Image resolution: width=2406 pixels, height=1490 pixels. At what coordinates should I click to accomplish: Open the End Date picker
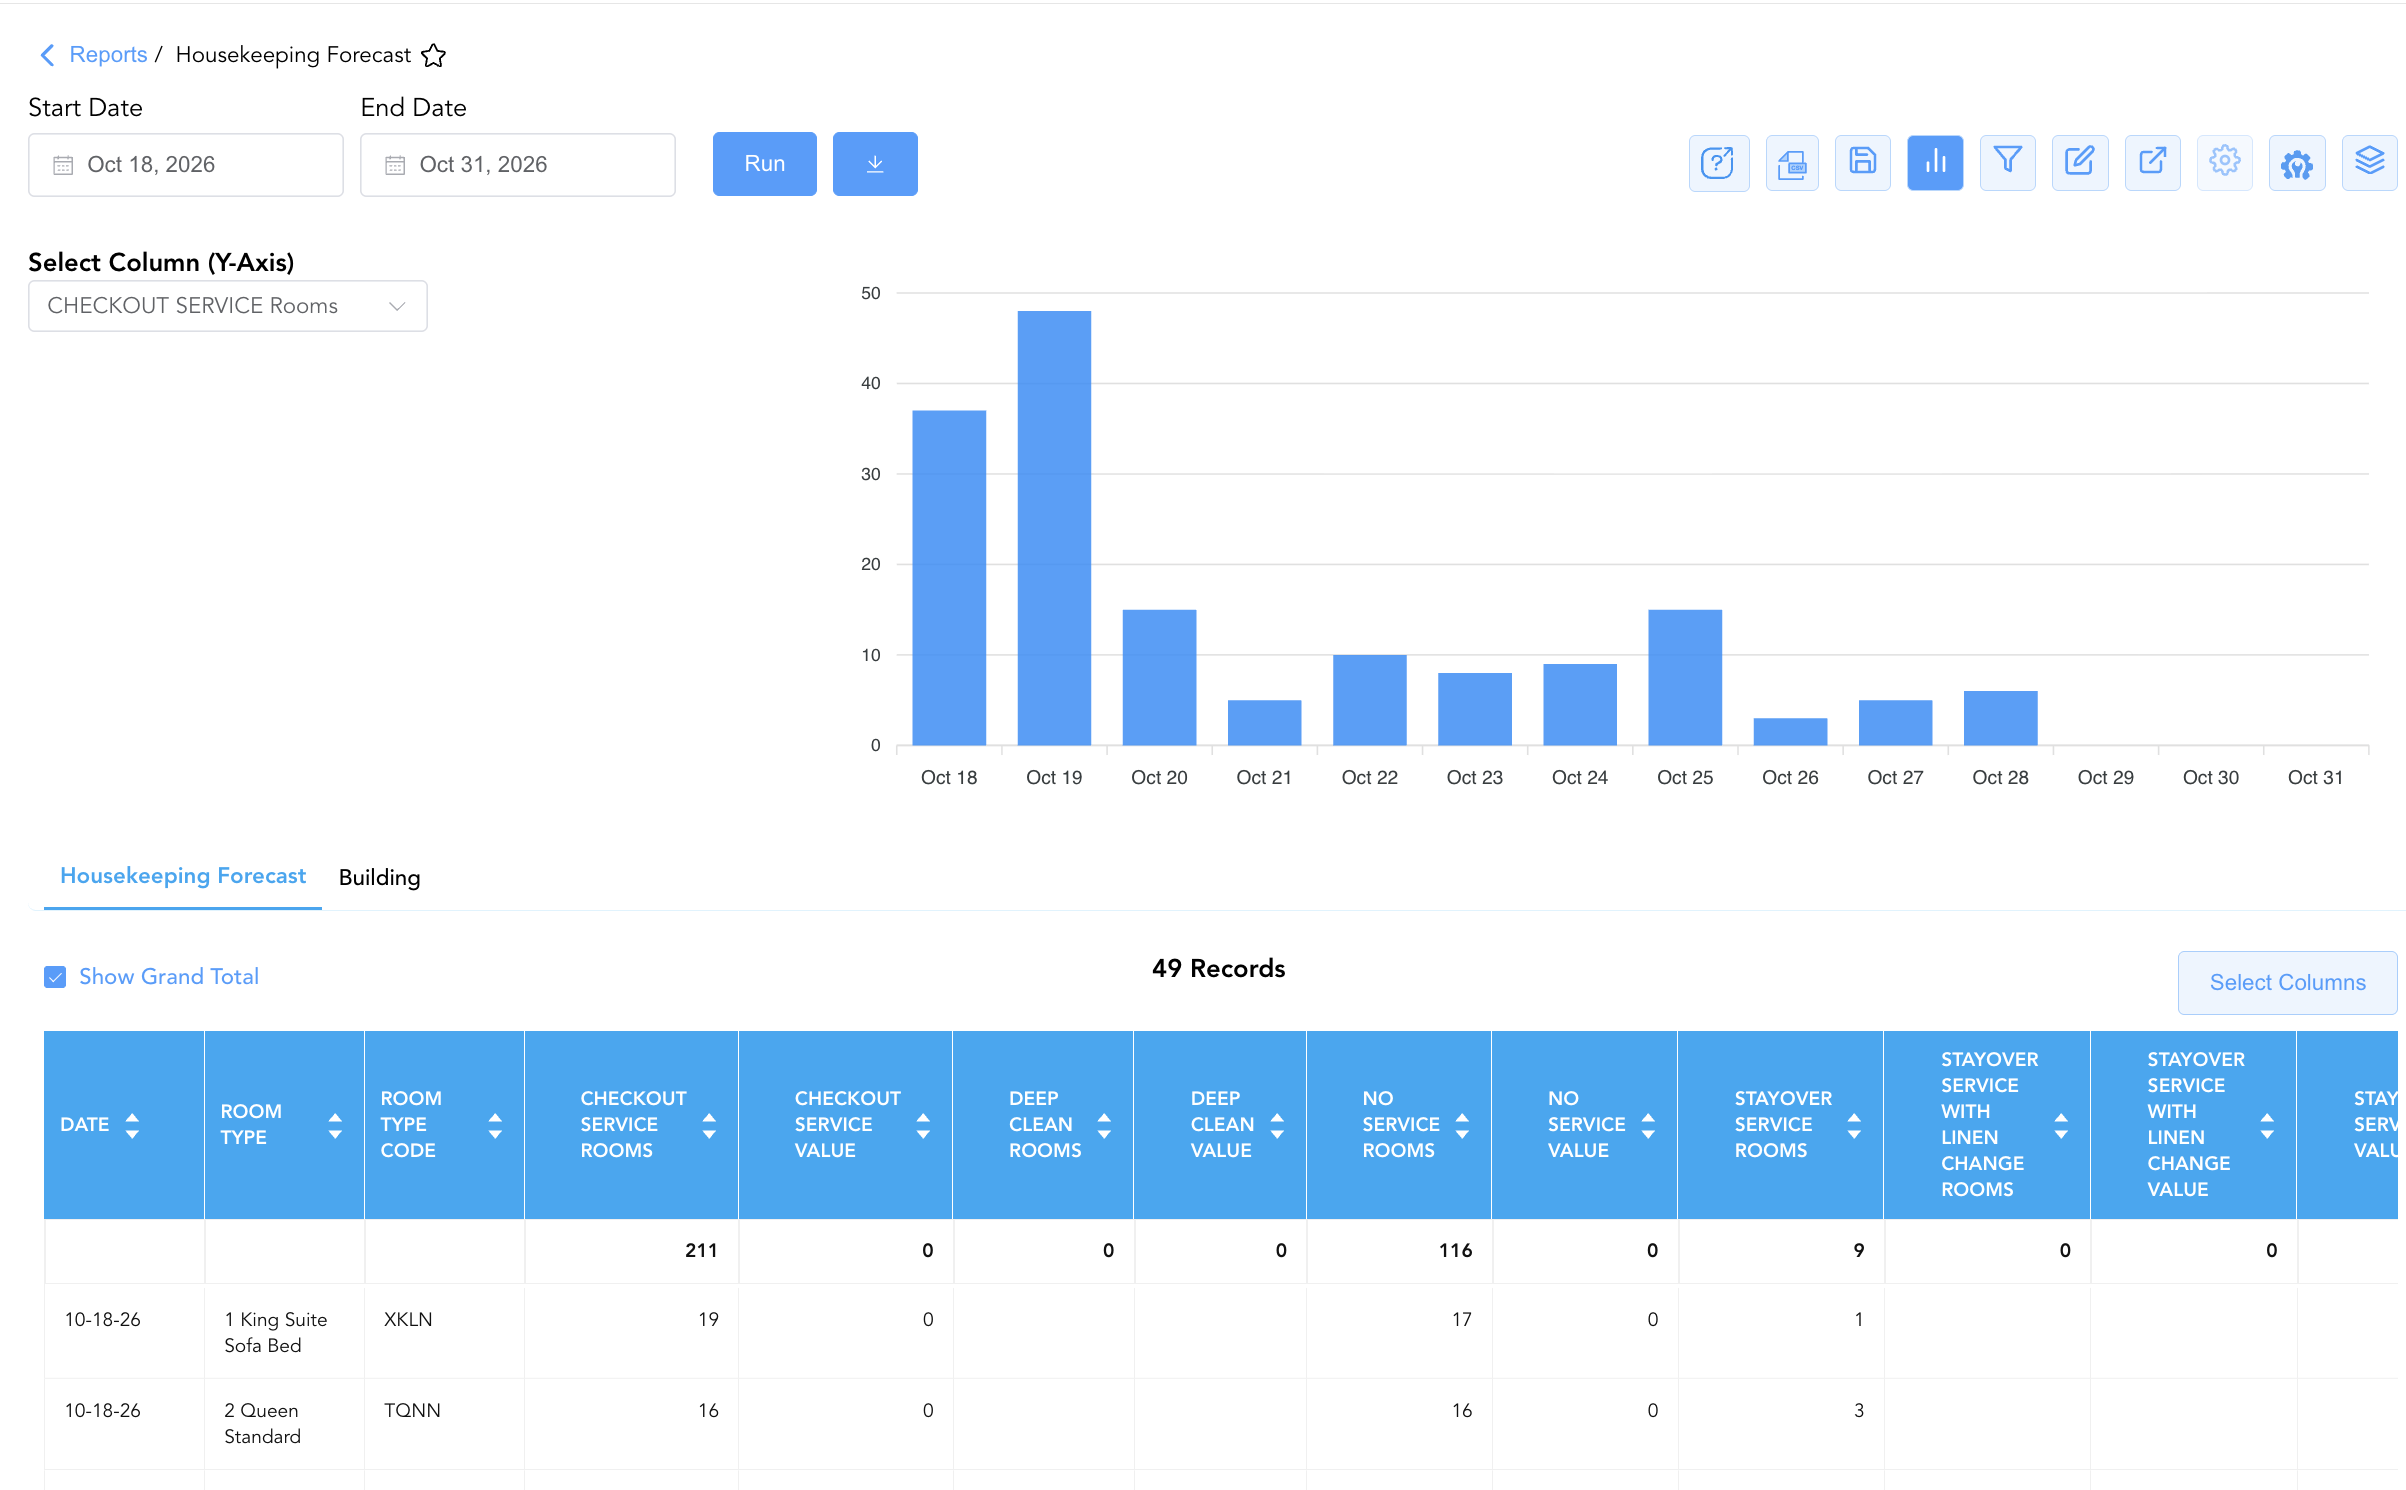click(518, 165)
